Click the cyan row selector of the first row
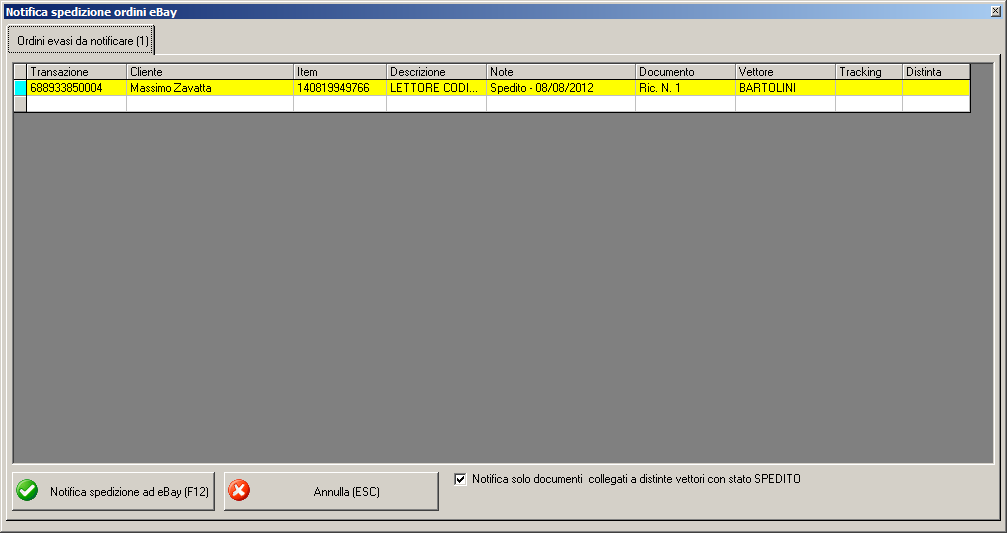This screenshot has width=1007, height=533. [x=21, y=88]
